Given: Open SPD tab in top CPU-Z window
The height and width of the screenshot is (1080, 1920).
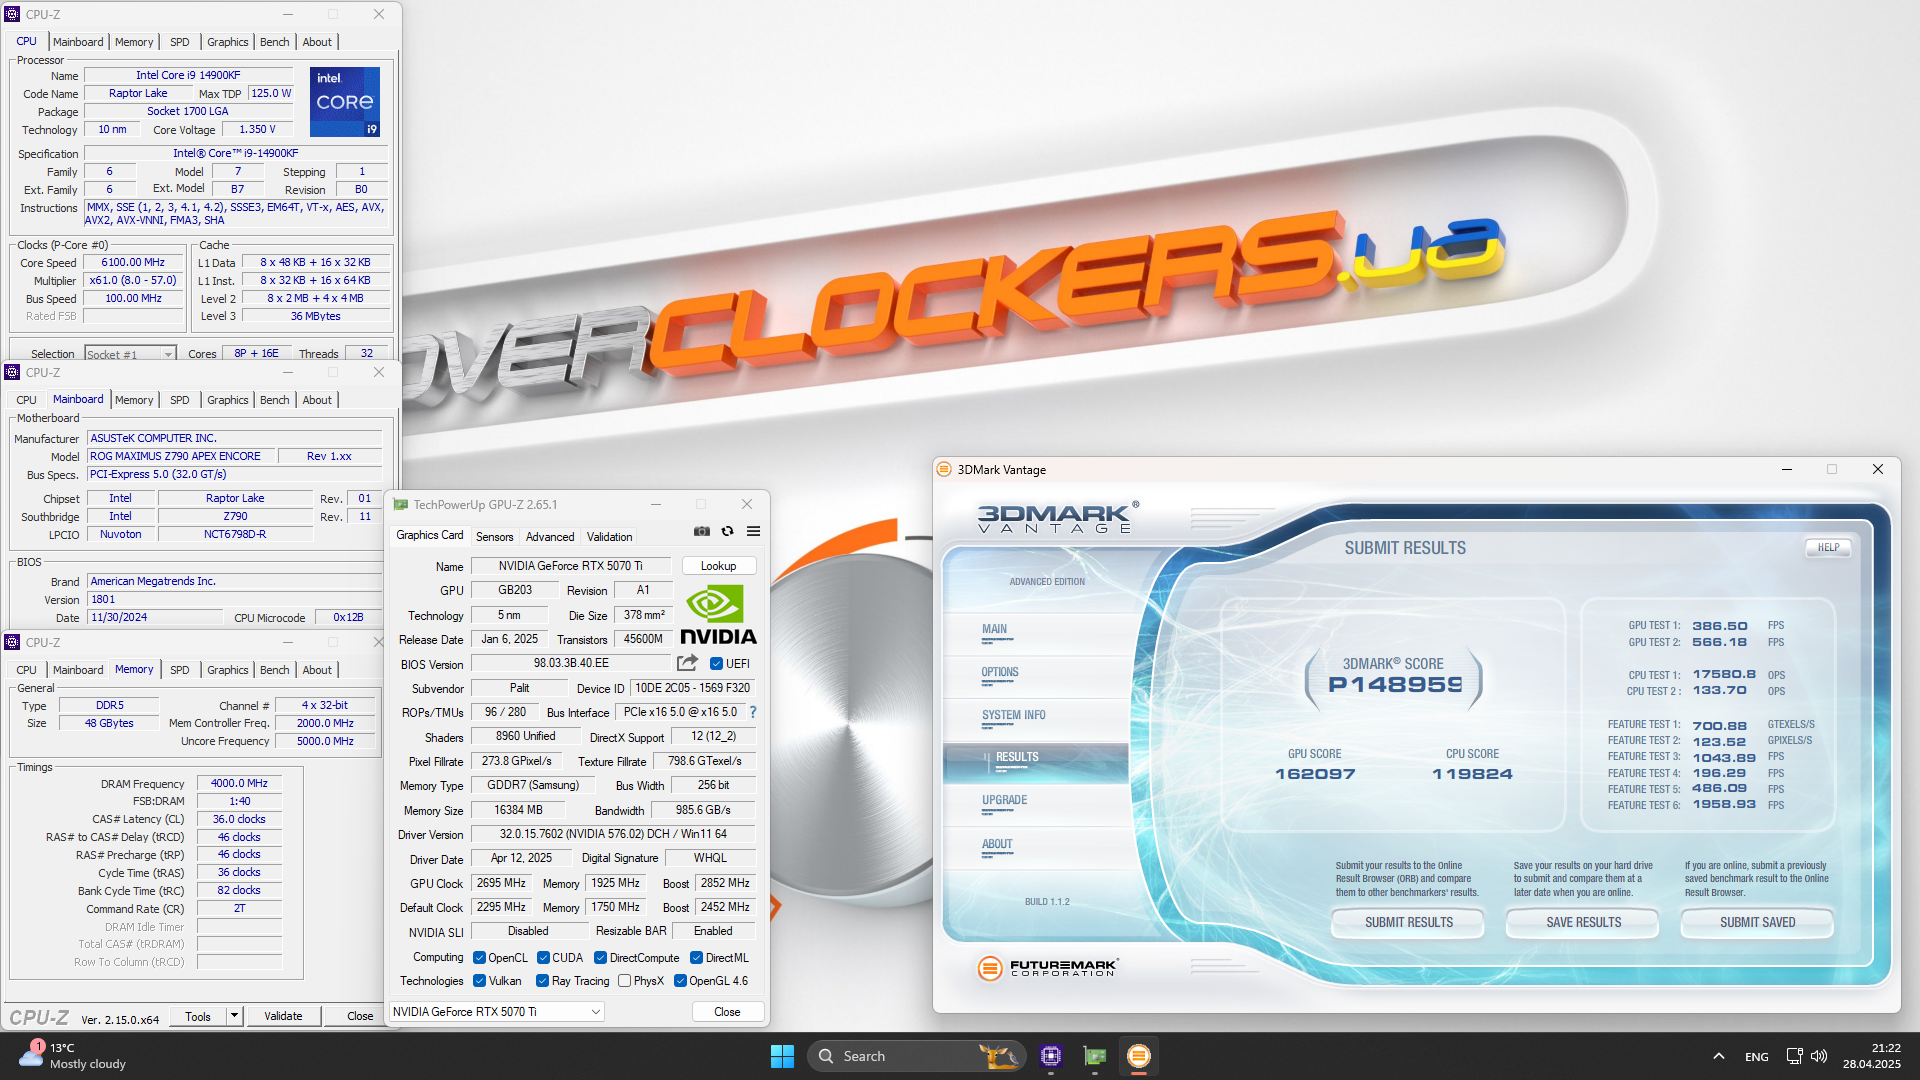Looking at the screenshot, I should 180,42.
